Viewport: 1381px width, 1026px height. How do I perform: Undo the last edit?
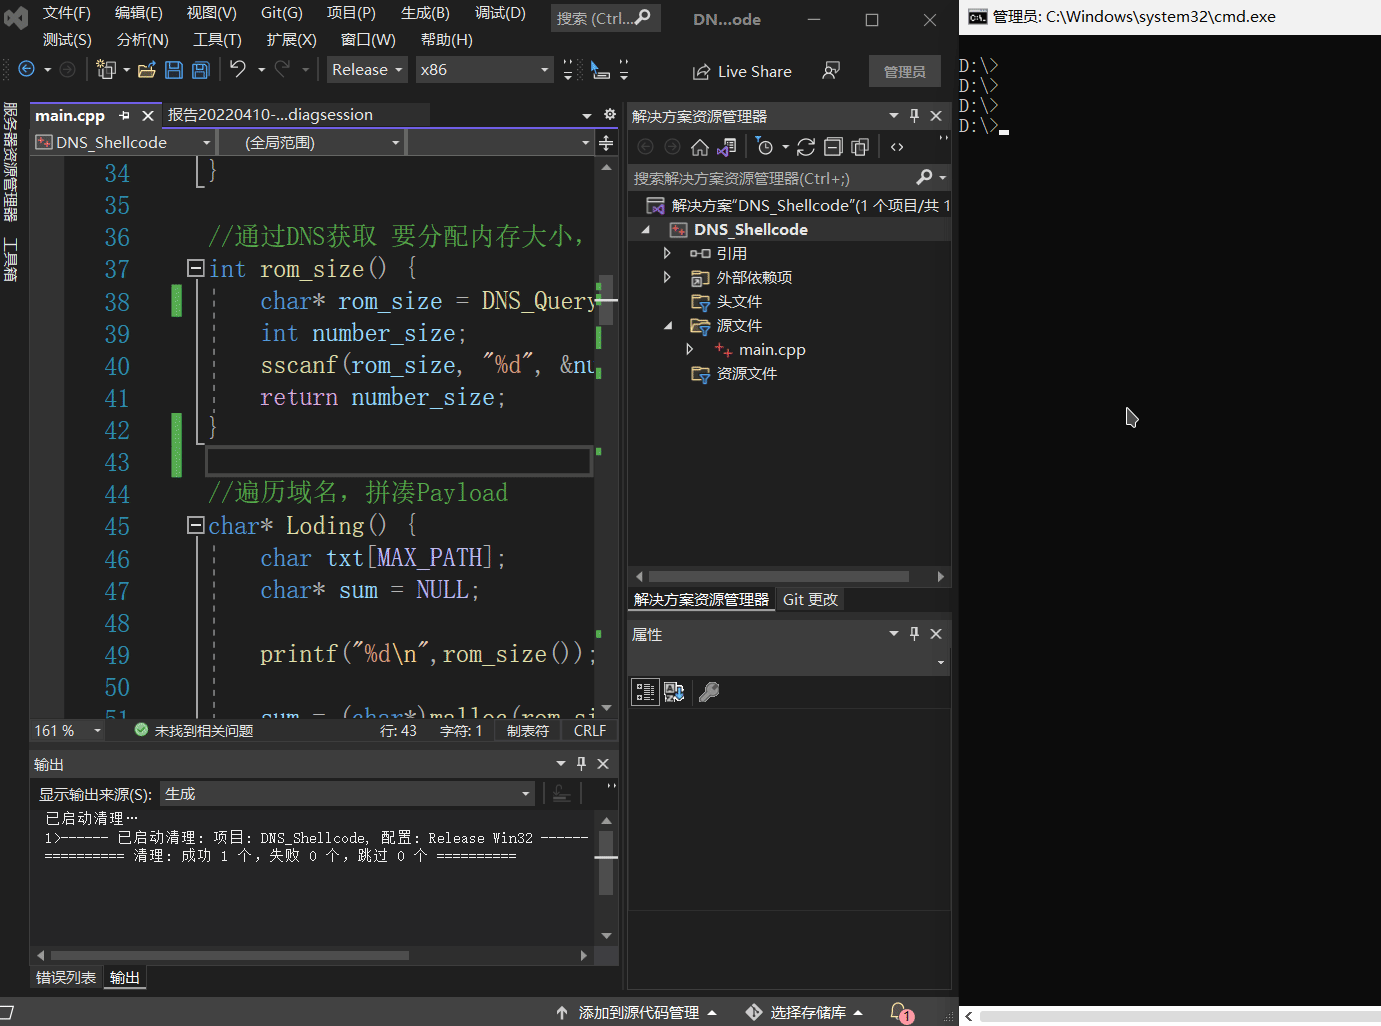(x=237, y=69)
